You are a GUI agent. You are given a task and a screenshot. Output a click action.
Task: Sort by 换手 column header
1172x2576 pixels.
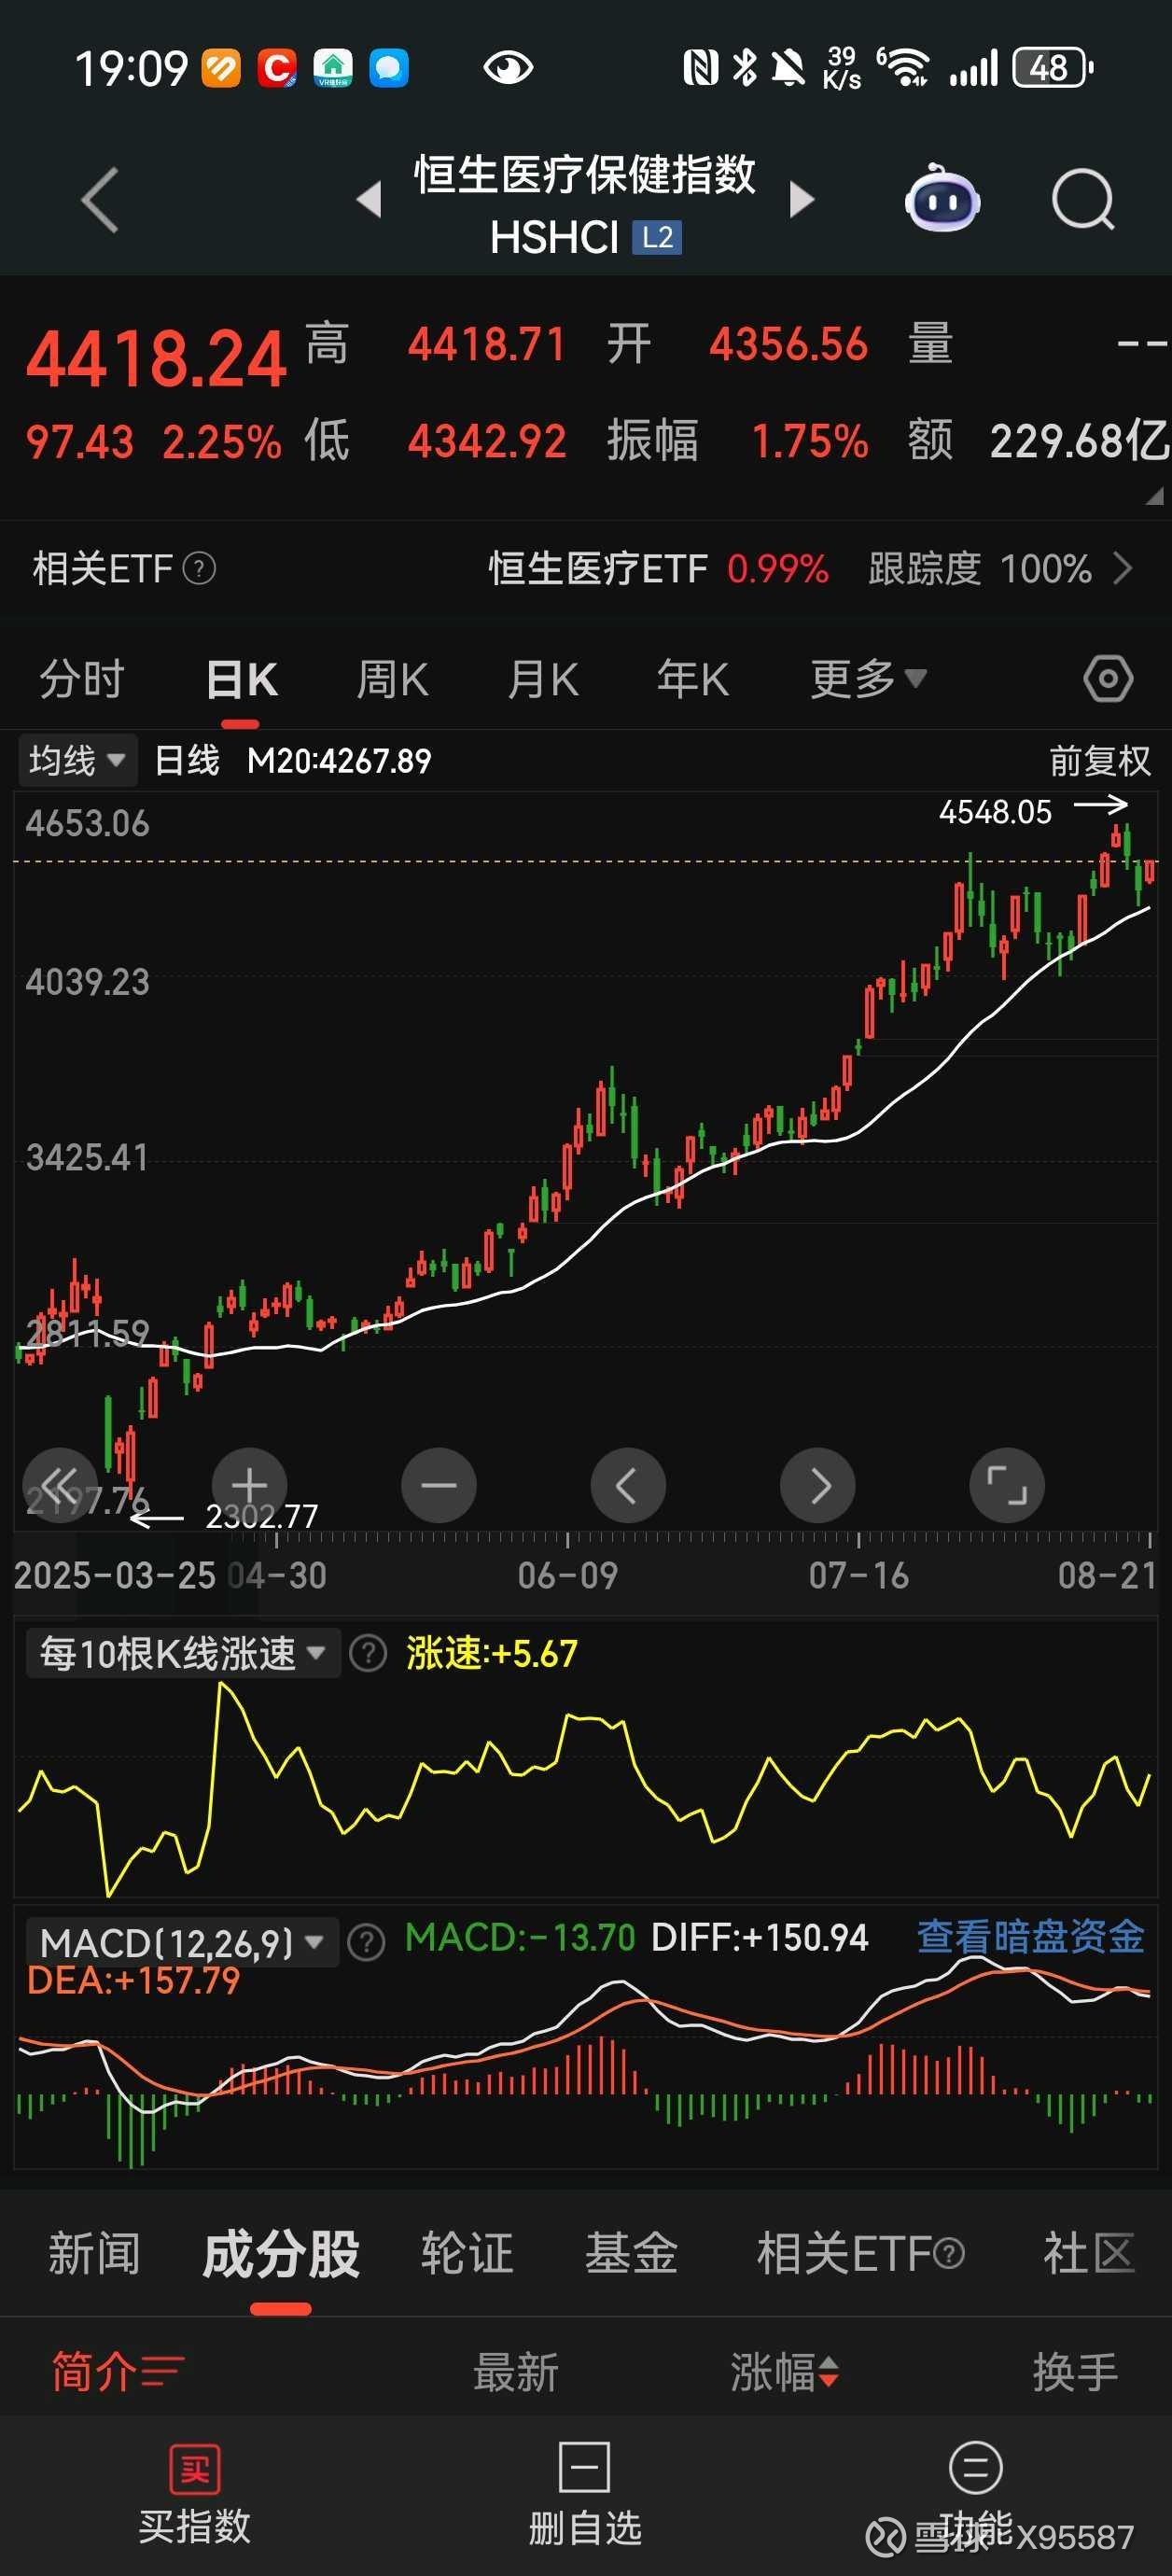[x=1075, y=2371]
